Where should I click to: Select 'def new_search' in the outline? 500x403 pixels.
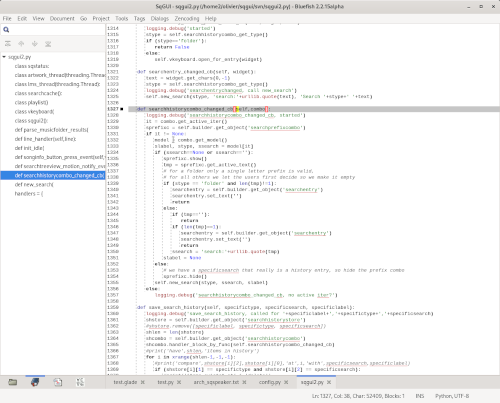[34, 184]
